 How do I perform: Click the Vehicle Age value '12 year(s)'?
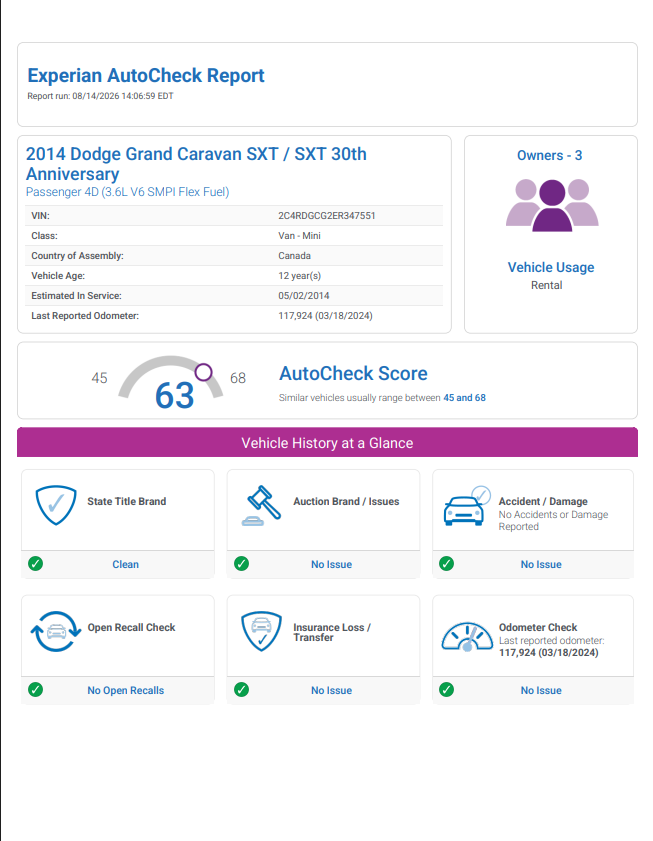coord(299,276)
